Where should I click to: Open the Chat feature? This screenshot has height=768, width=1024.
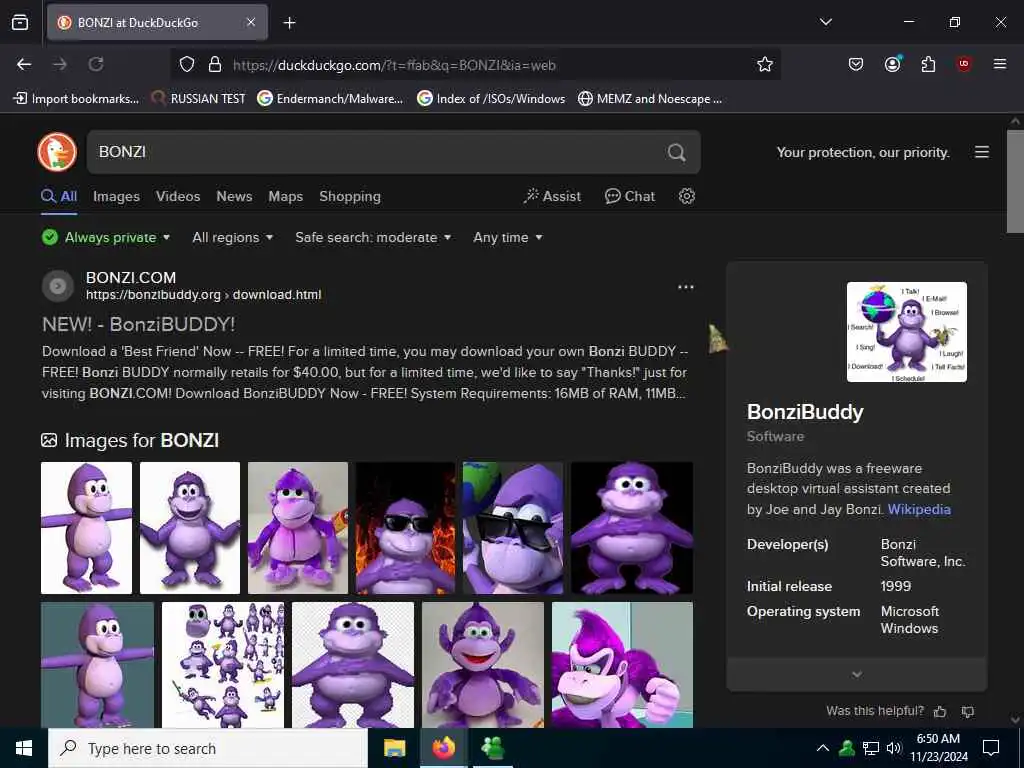[x=630, y=197]
